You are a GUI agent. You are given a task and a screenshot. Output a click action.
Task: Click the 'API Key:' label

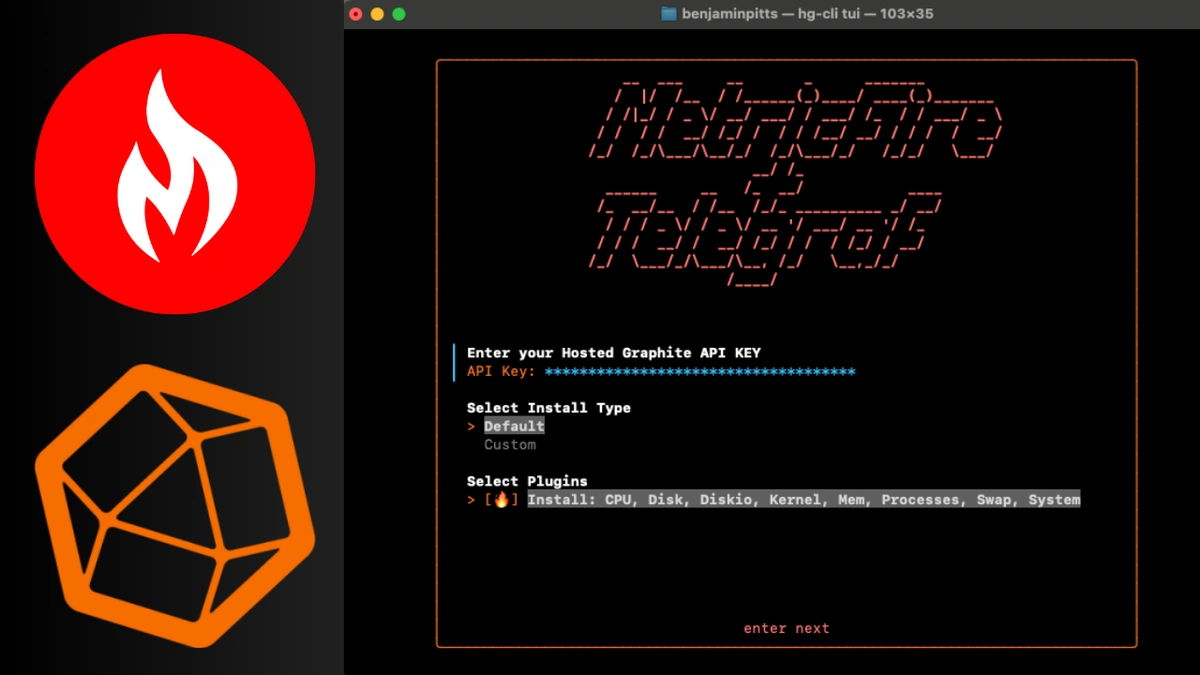(x=501, y=372)
